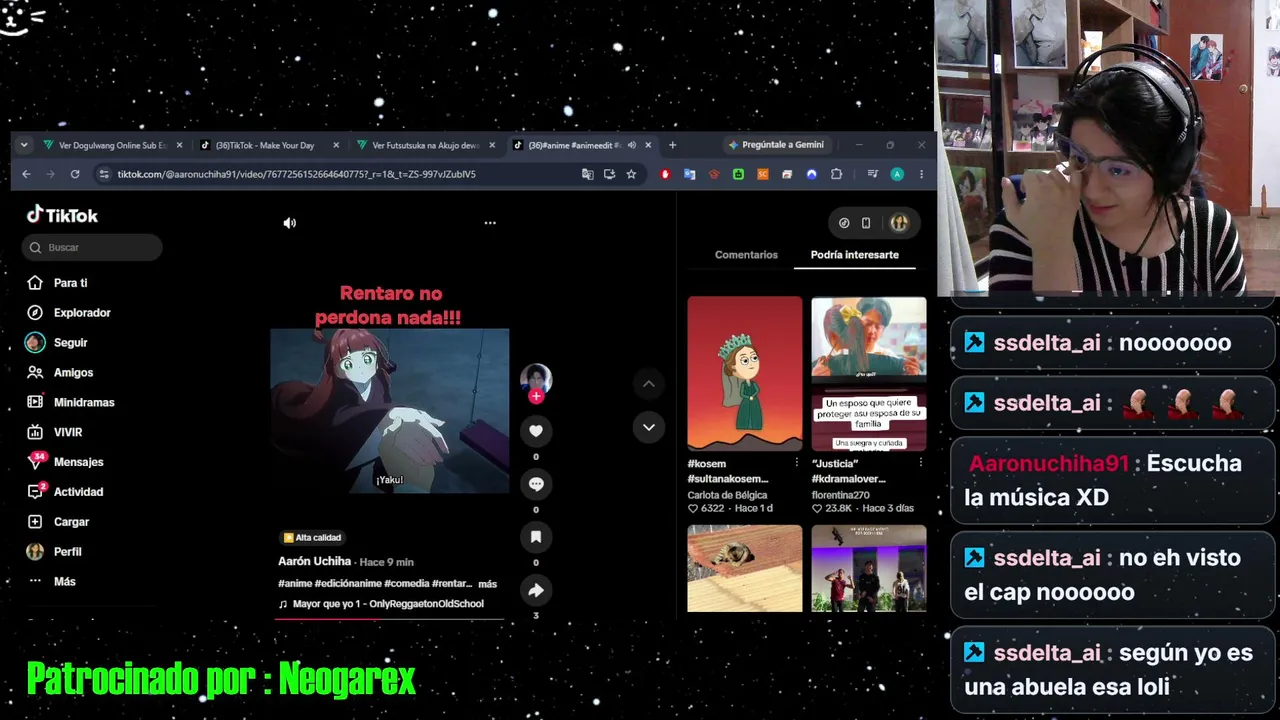Like the Aarón Uchiha video

[536, 431]
